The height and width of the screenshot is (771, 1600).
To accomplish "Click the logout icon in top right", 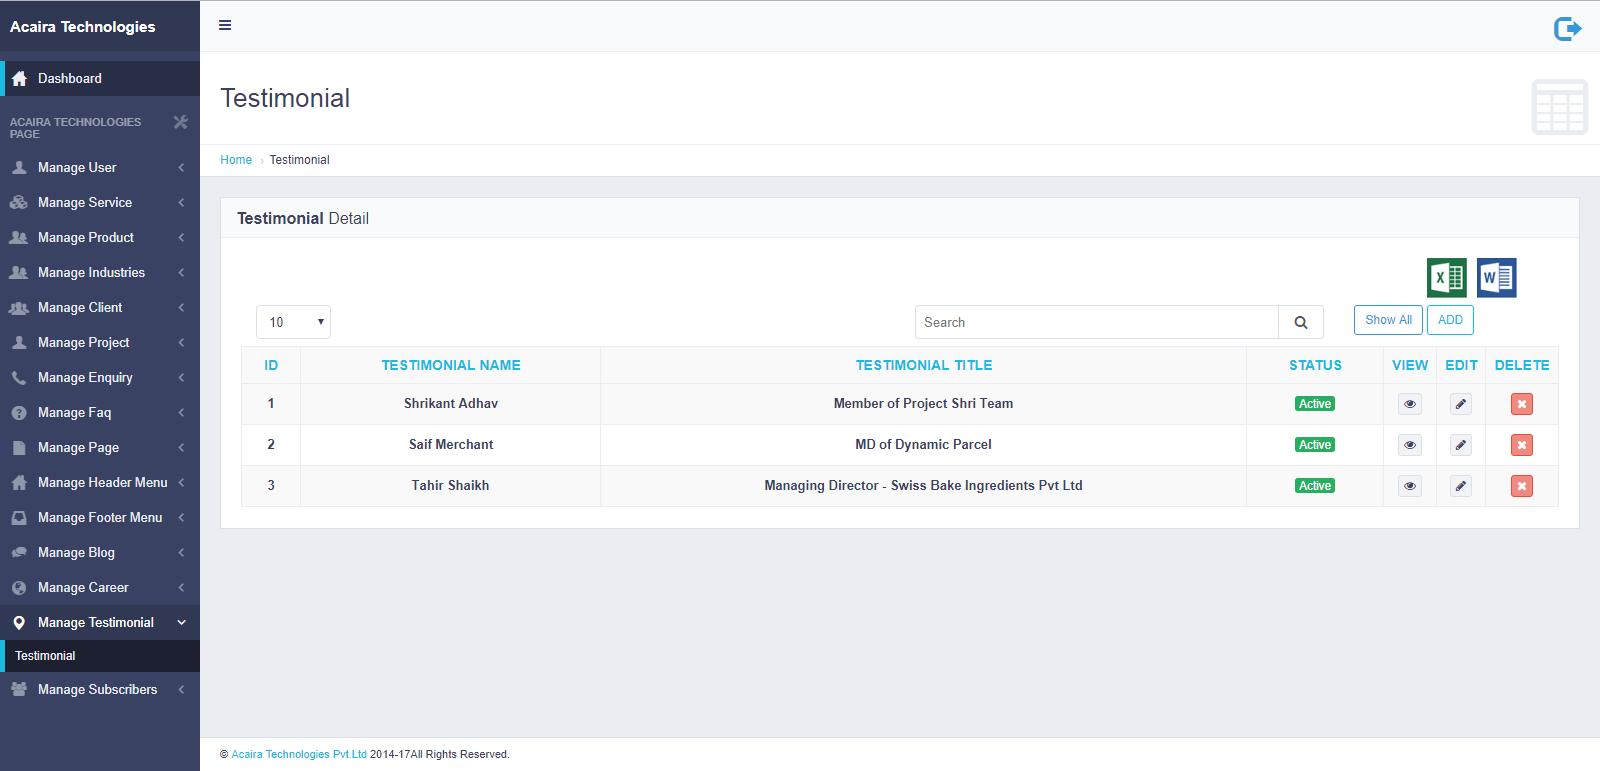I will point(1567,29).
